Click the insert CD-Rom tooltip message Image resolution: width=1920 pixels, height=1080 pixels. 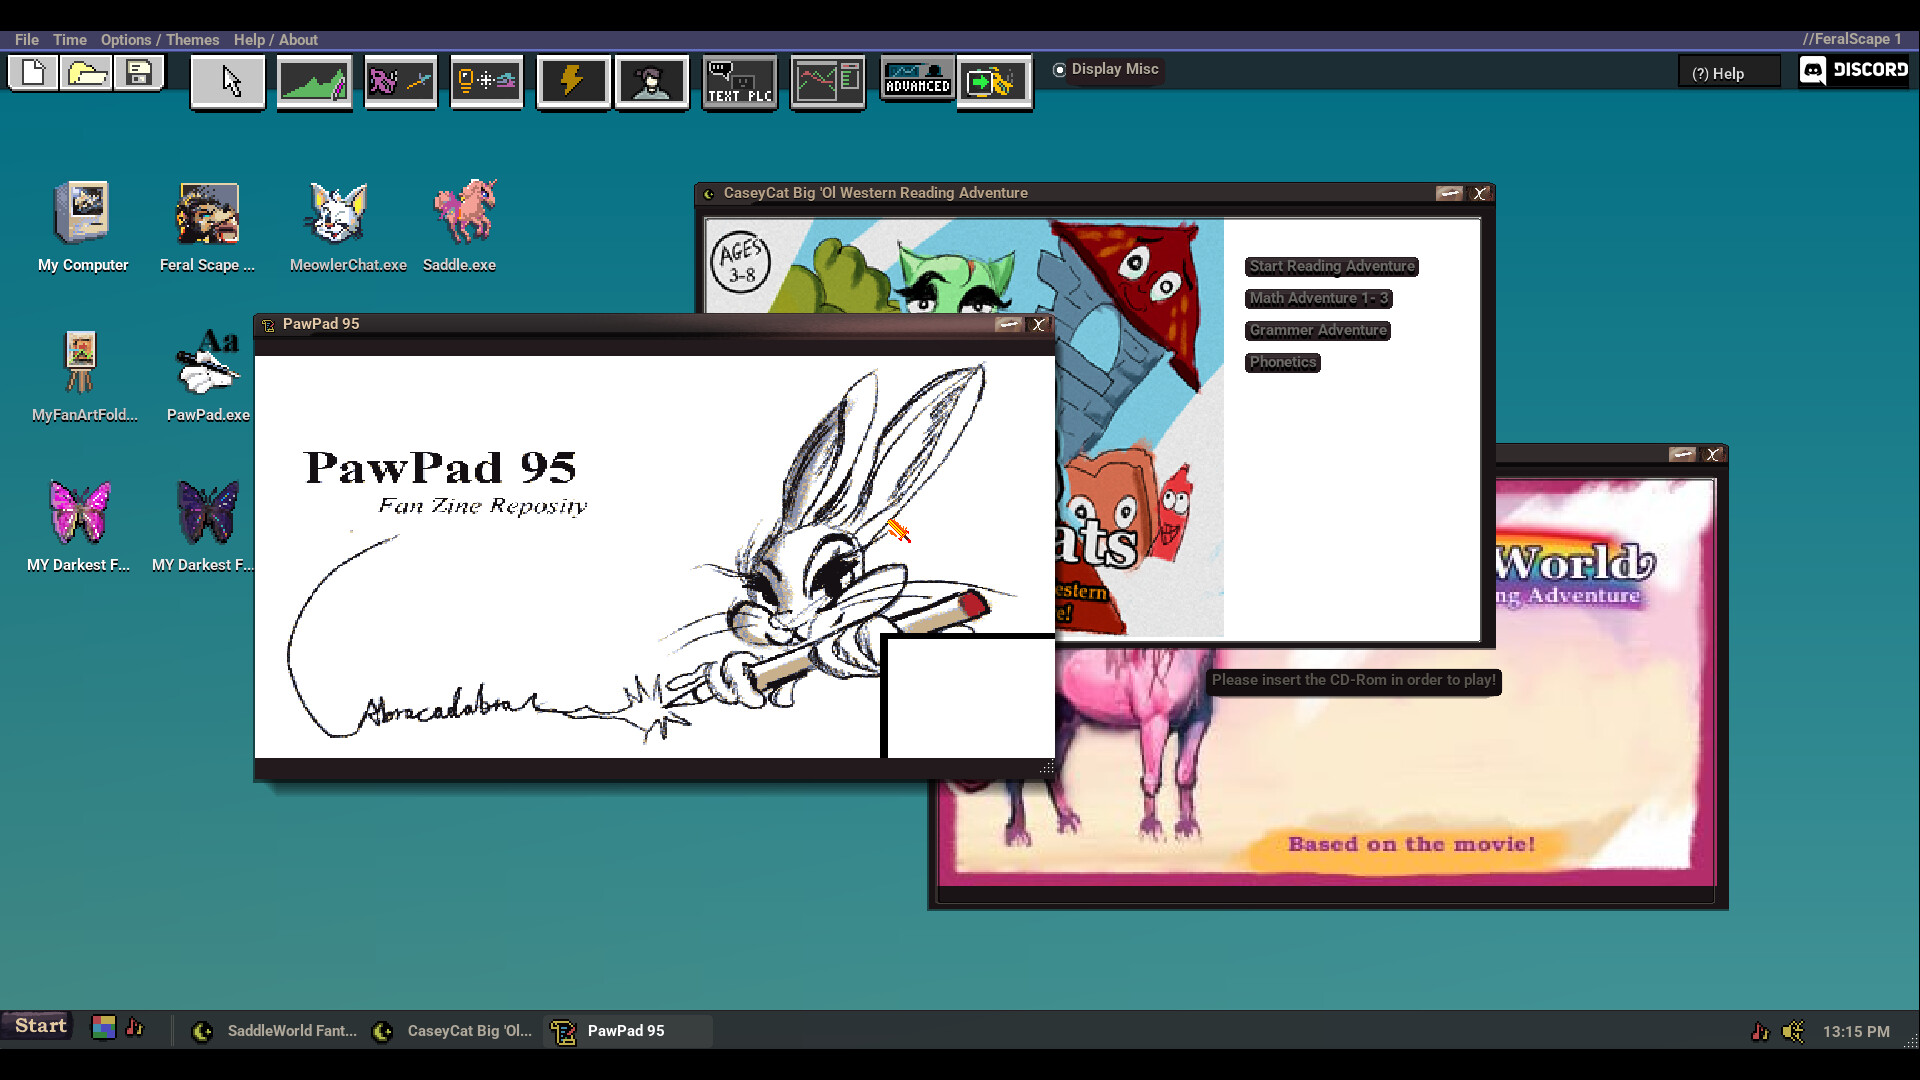pyautogui.click(x=1354, y=681)
